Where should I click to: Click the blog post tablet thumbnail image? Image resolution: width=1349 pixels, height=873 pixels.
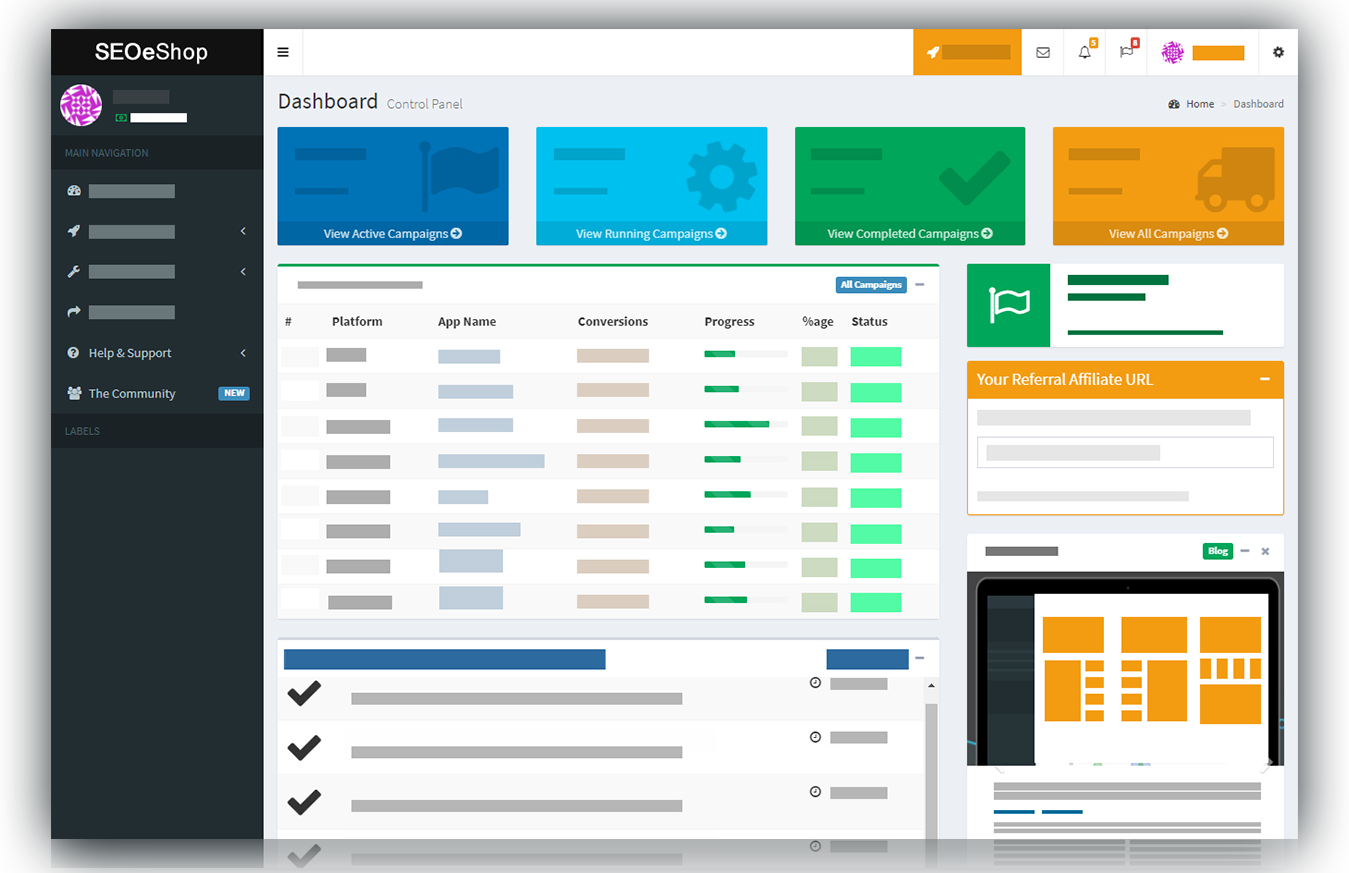point(1125,669)
